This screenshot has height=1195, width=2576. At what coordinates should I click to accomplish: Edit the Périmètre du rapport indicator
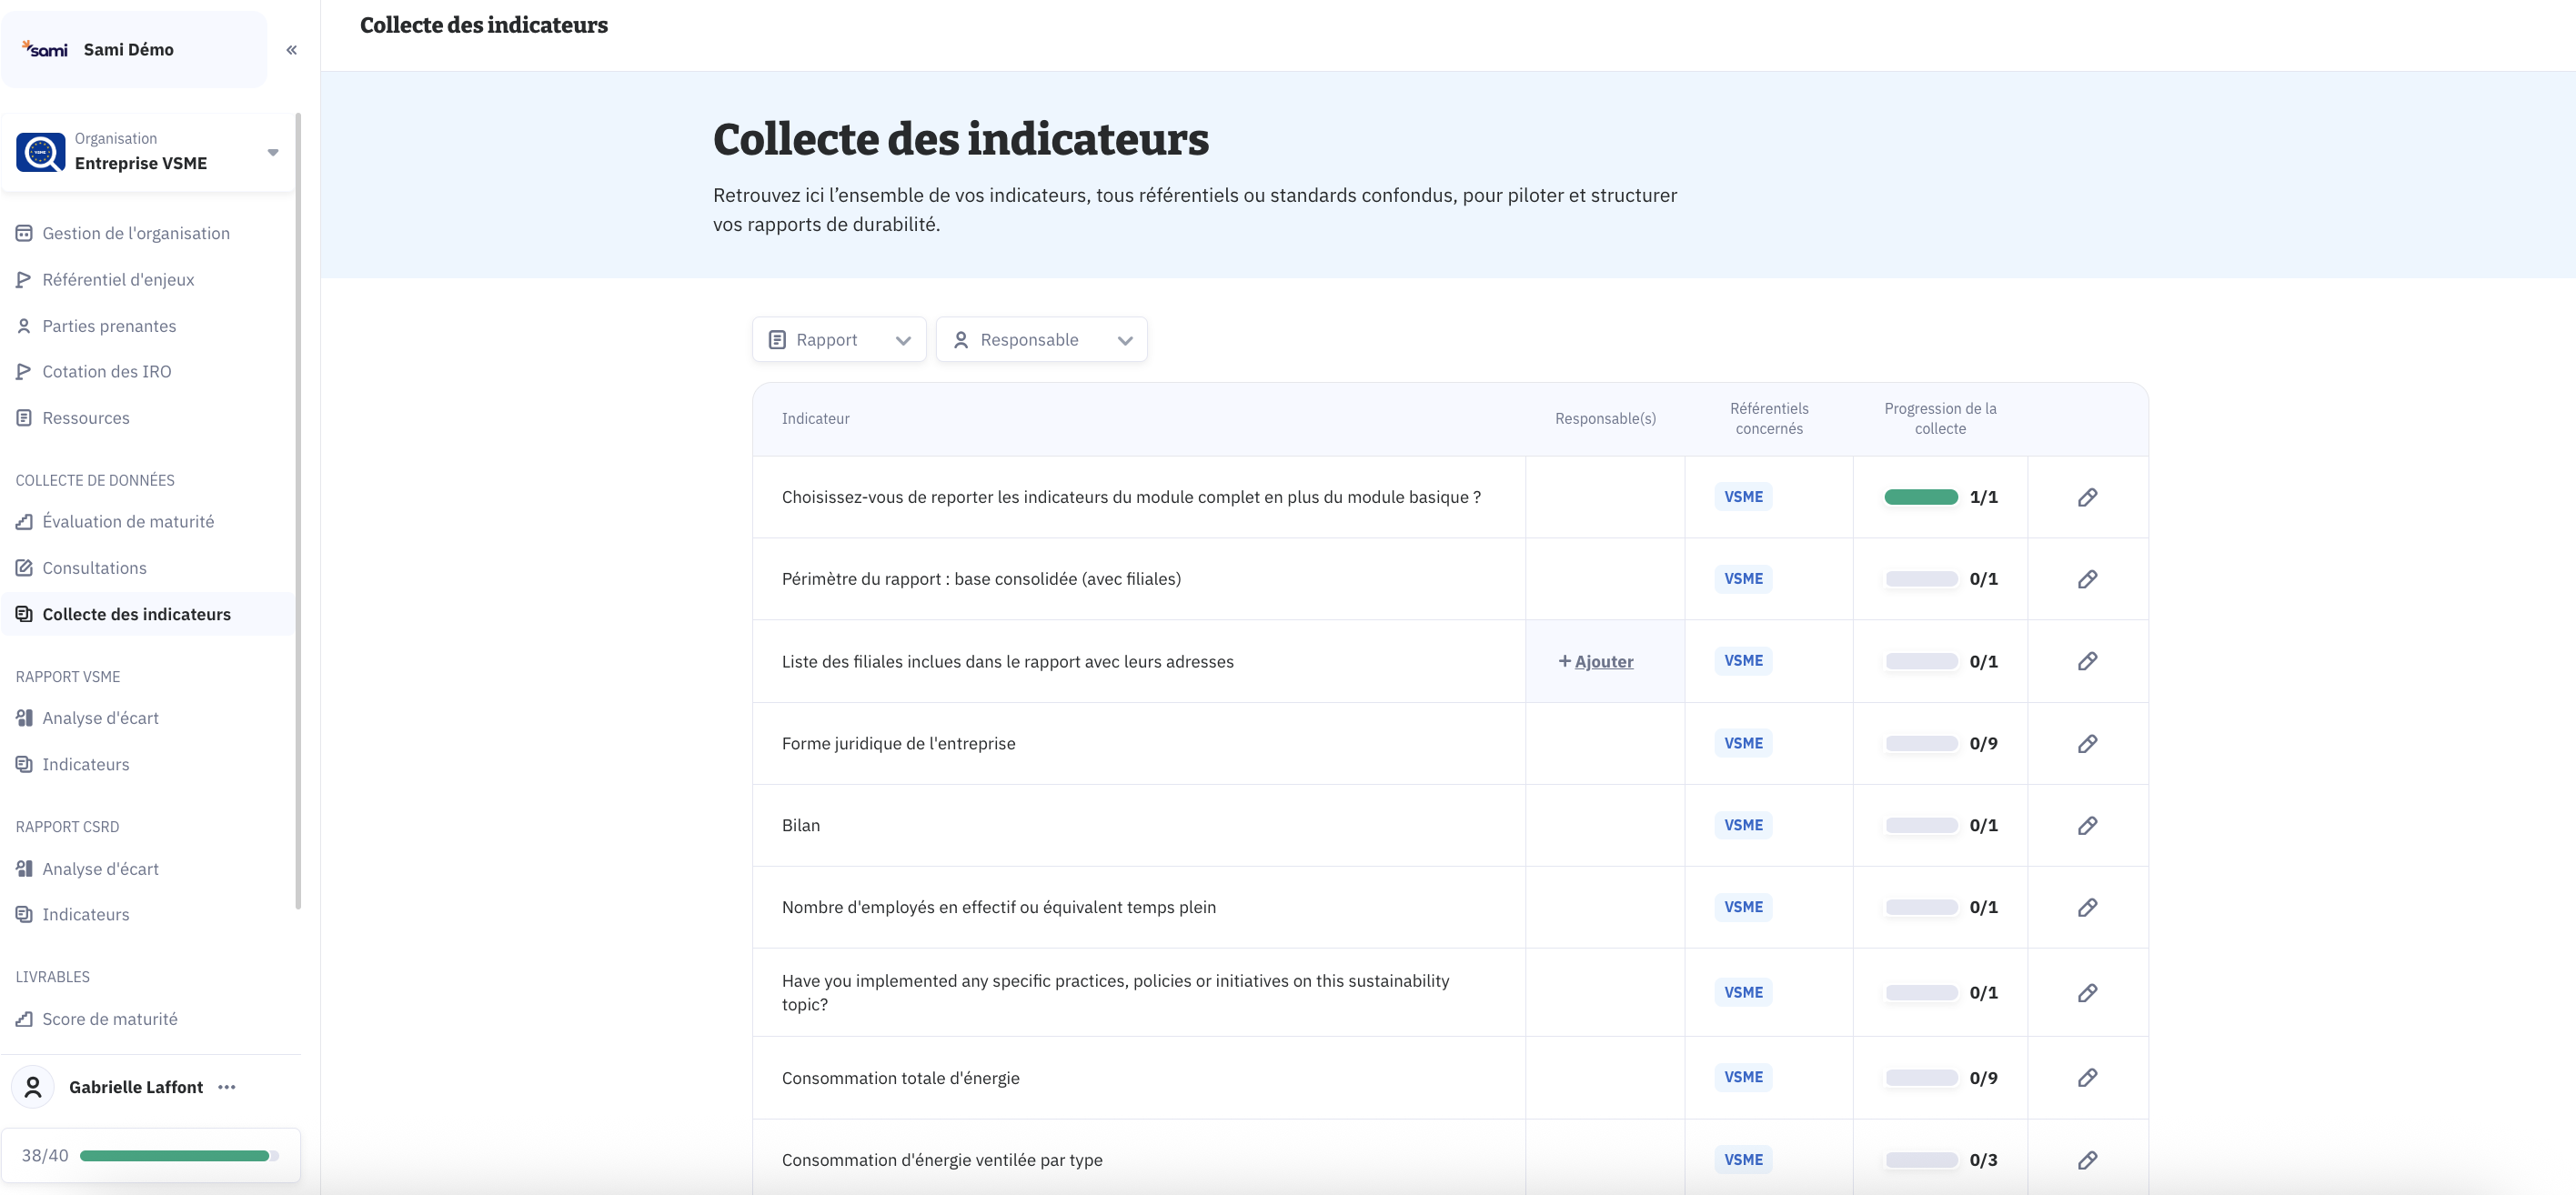point(2087,580)
